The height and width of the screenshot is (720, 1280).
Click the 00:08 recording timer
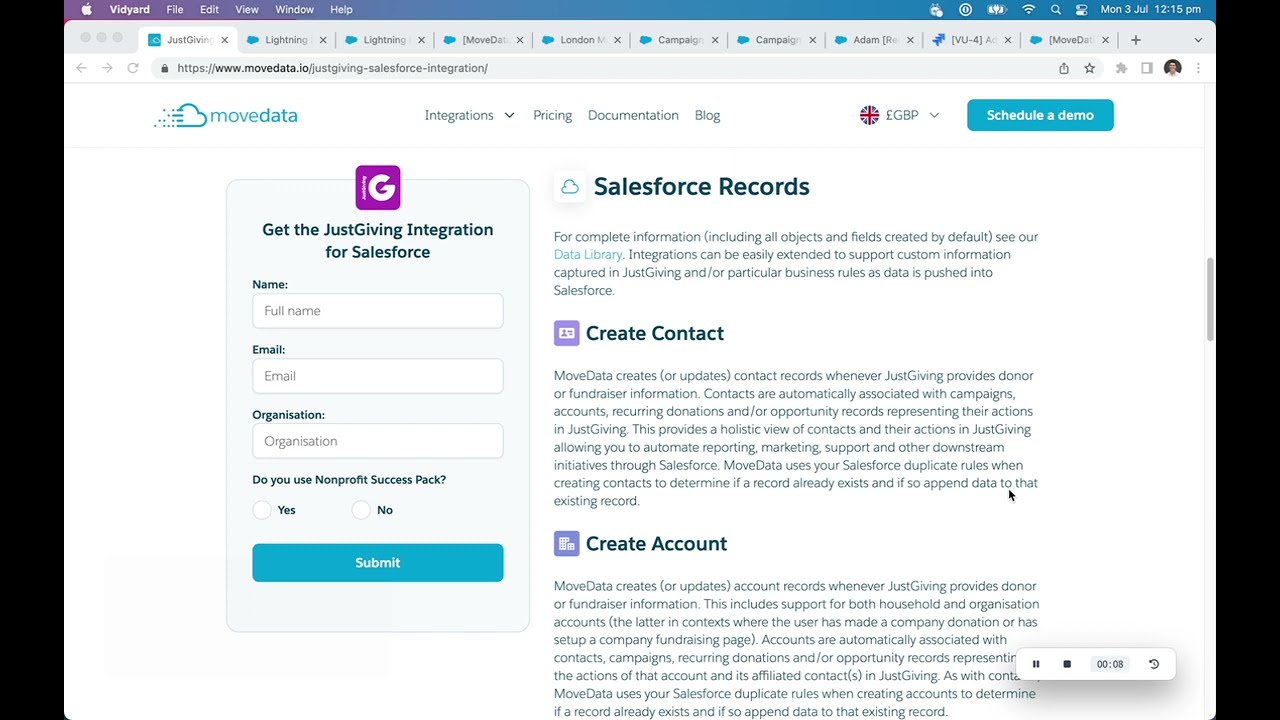1110,664
